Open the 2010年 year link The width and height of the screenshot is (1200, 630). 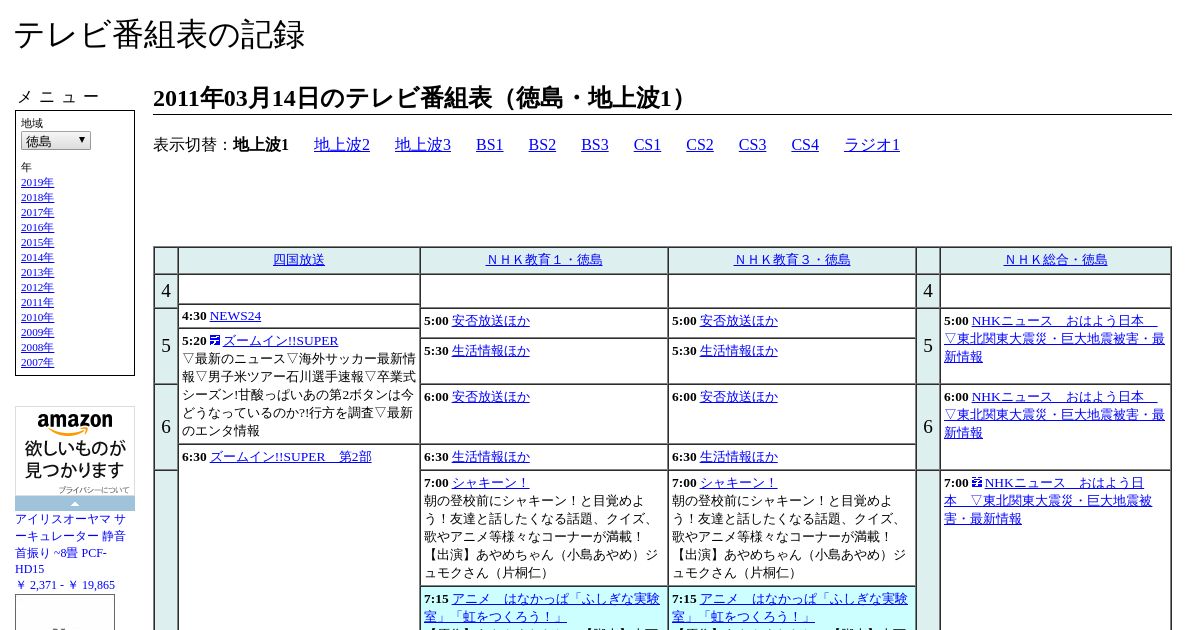click(37, 318)
